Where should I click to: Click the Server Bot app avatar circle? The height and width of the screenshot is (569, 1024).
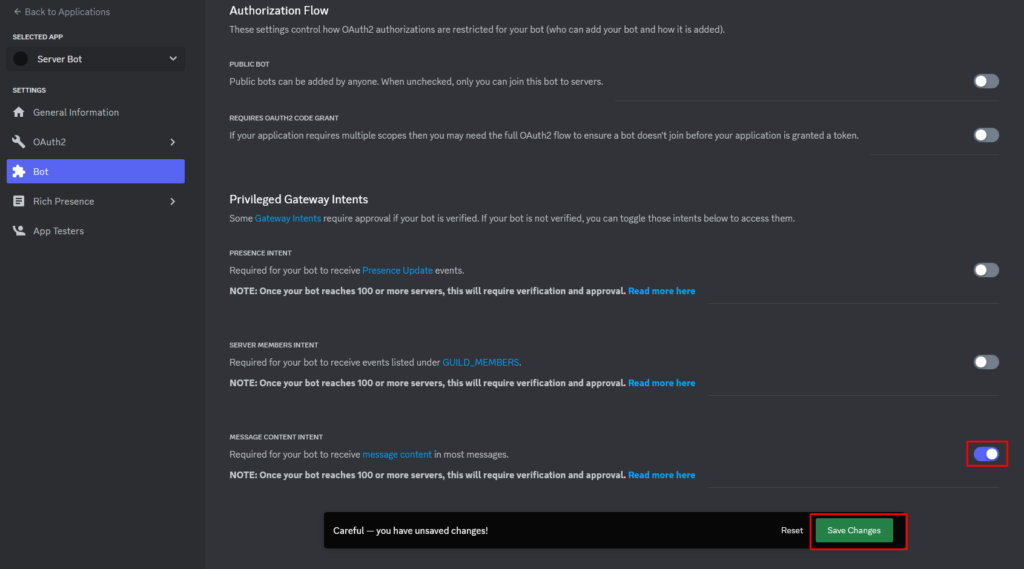pos(21,59)
